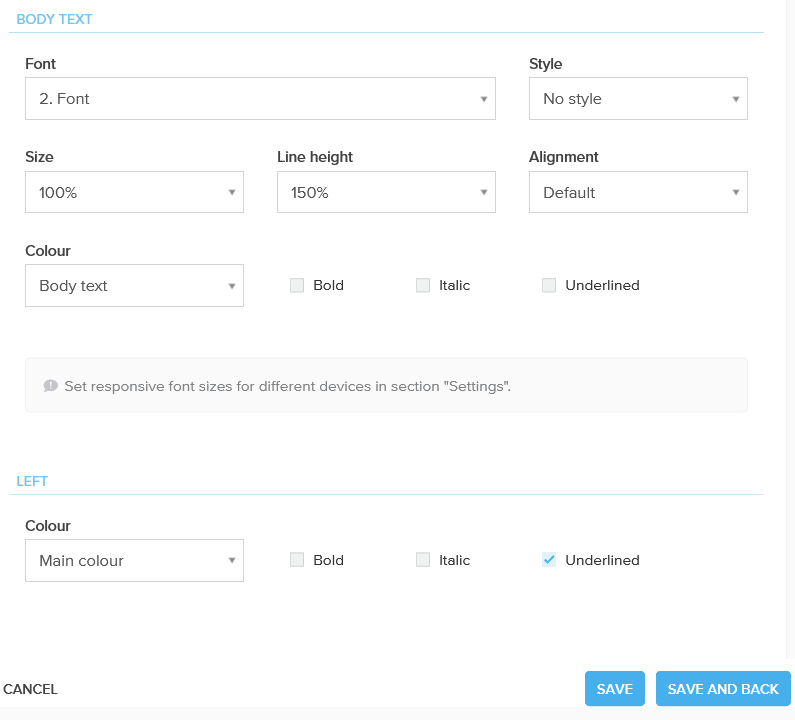This screenshot has width=795, height=720.
Task: Open the Line height dropdown
Action: (386, 192)
